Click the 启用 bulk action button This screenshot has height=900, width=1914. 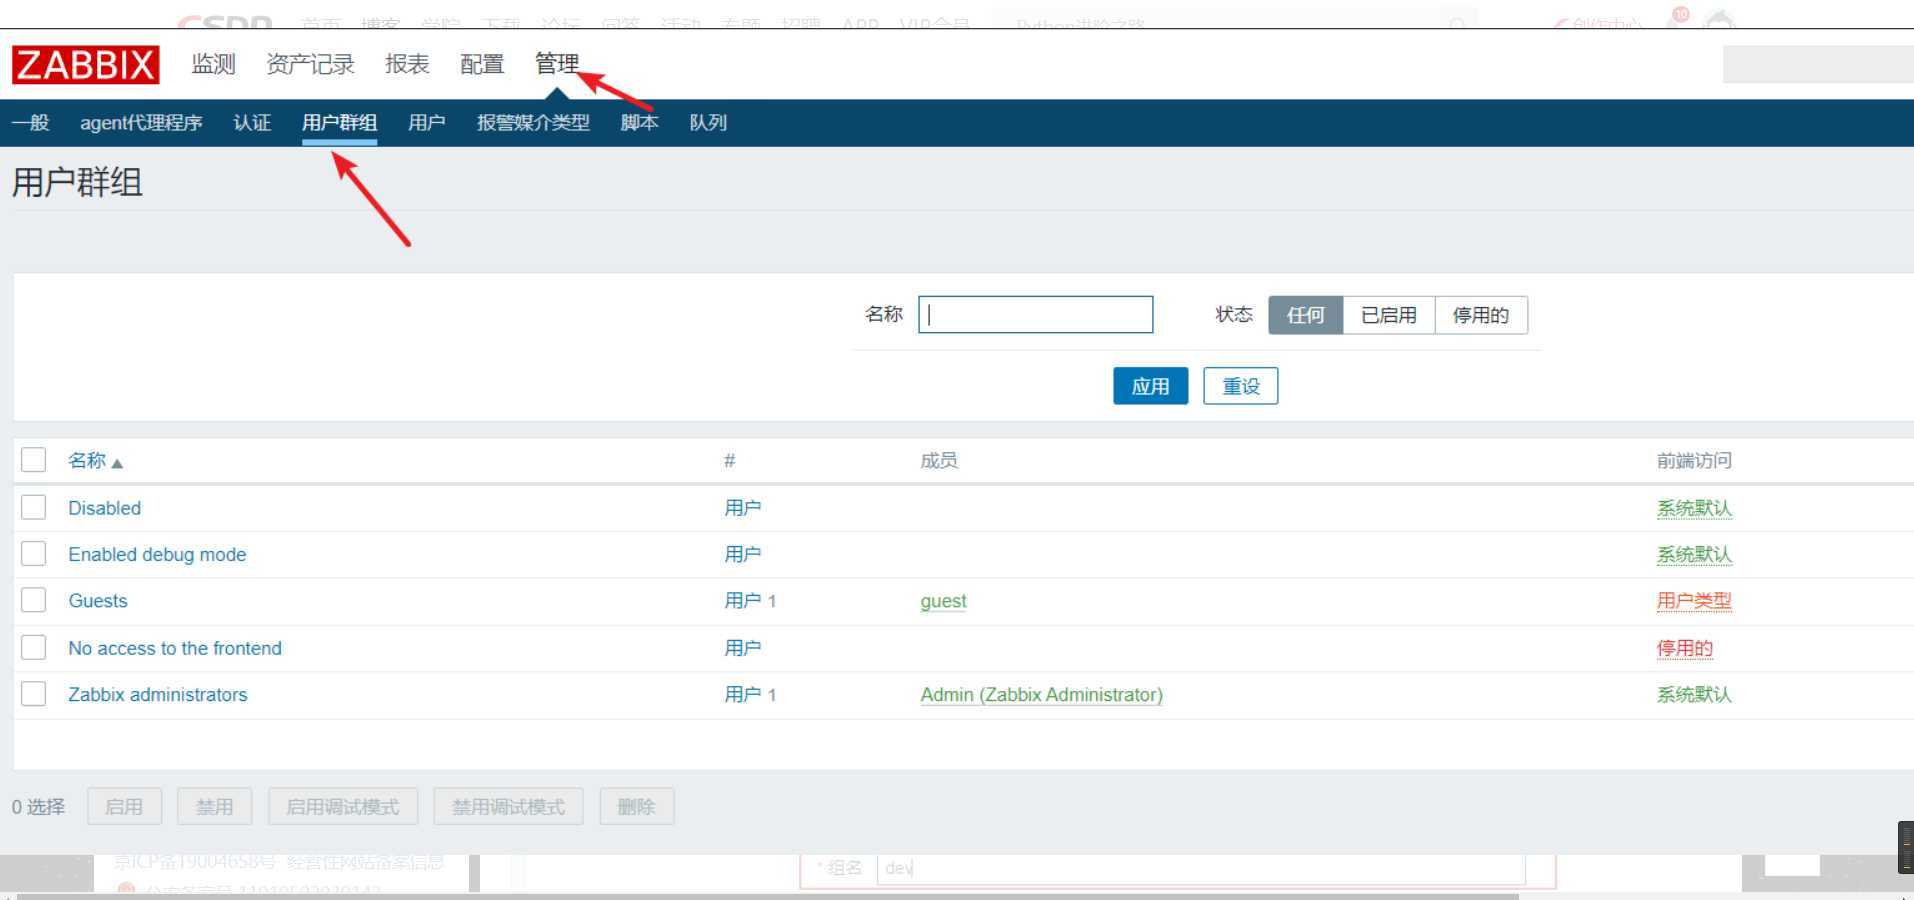coord(124,806)
